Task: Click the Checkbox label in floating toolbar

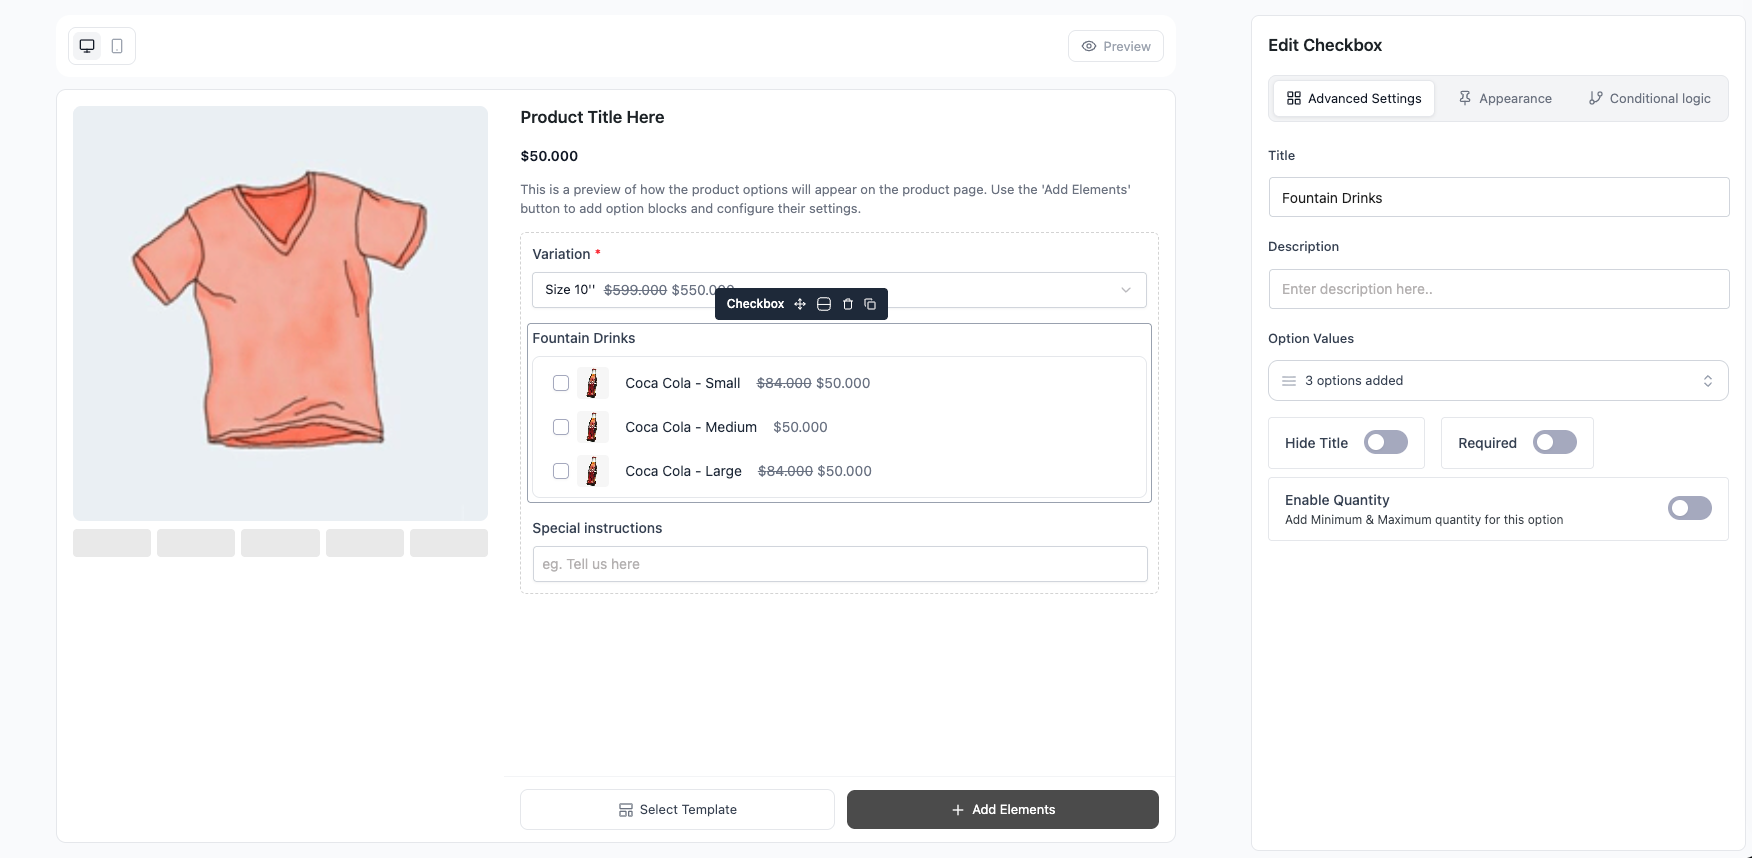Action: (755, 304)
